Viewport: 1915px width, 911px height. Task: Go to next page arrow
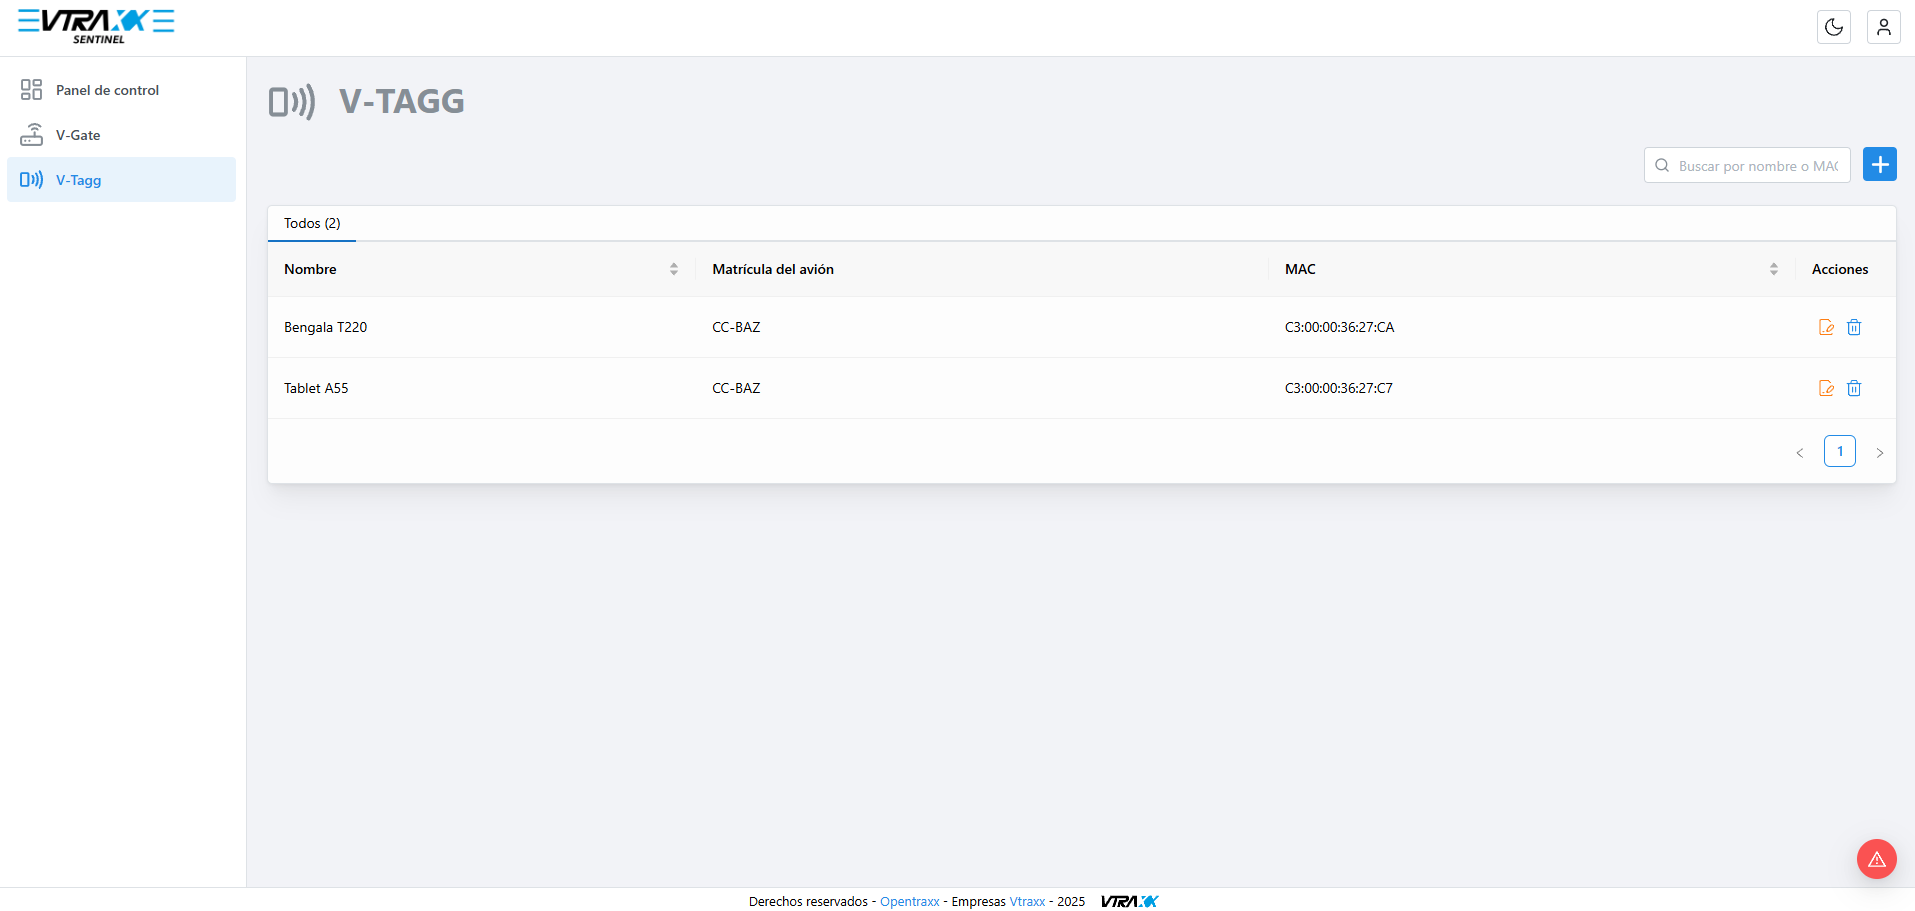[x=1880, y=452]
